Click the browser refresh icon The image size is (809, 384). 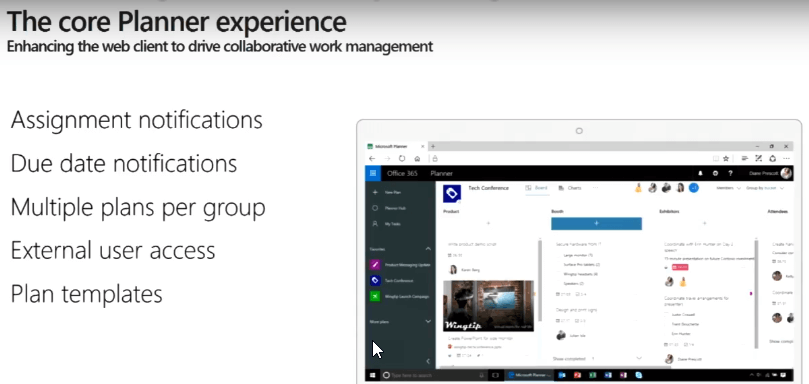pos(402,158)
